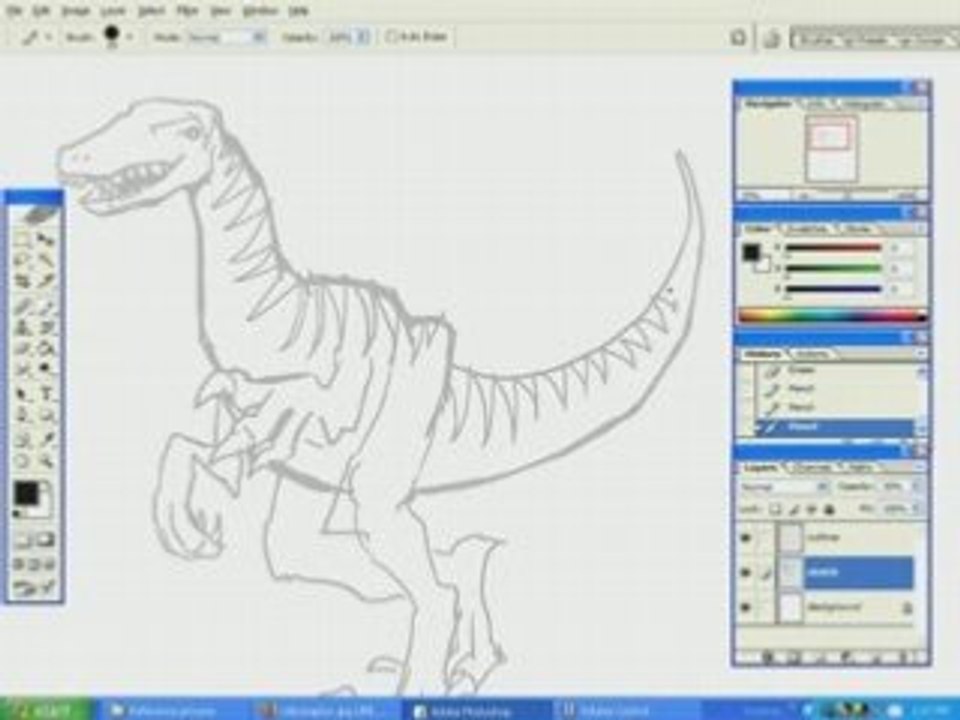960x720 pixels.
Task: Select the Move tool
Action: (46, 239)
